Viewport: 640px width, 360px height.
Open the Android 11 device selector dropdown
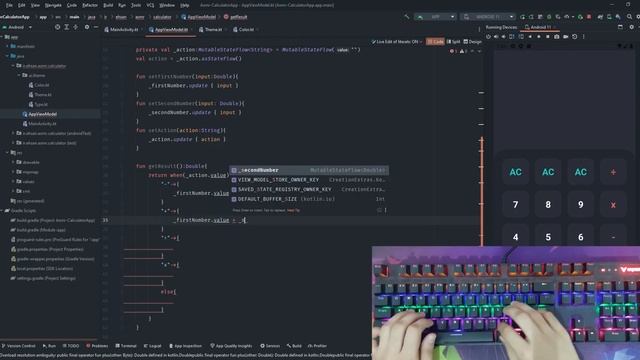pos(488,17)
